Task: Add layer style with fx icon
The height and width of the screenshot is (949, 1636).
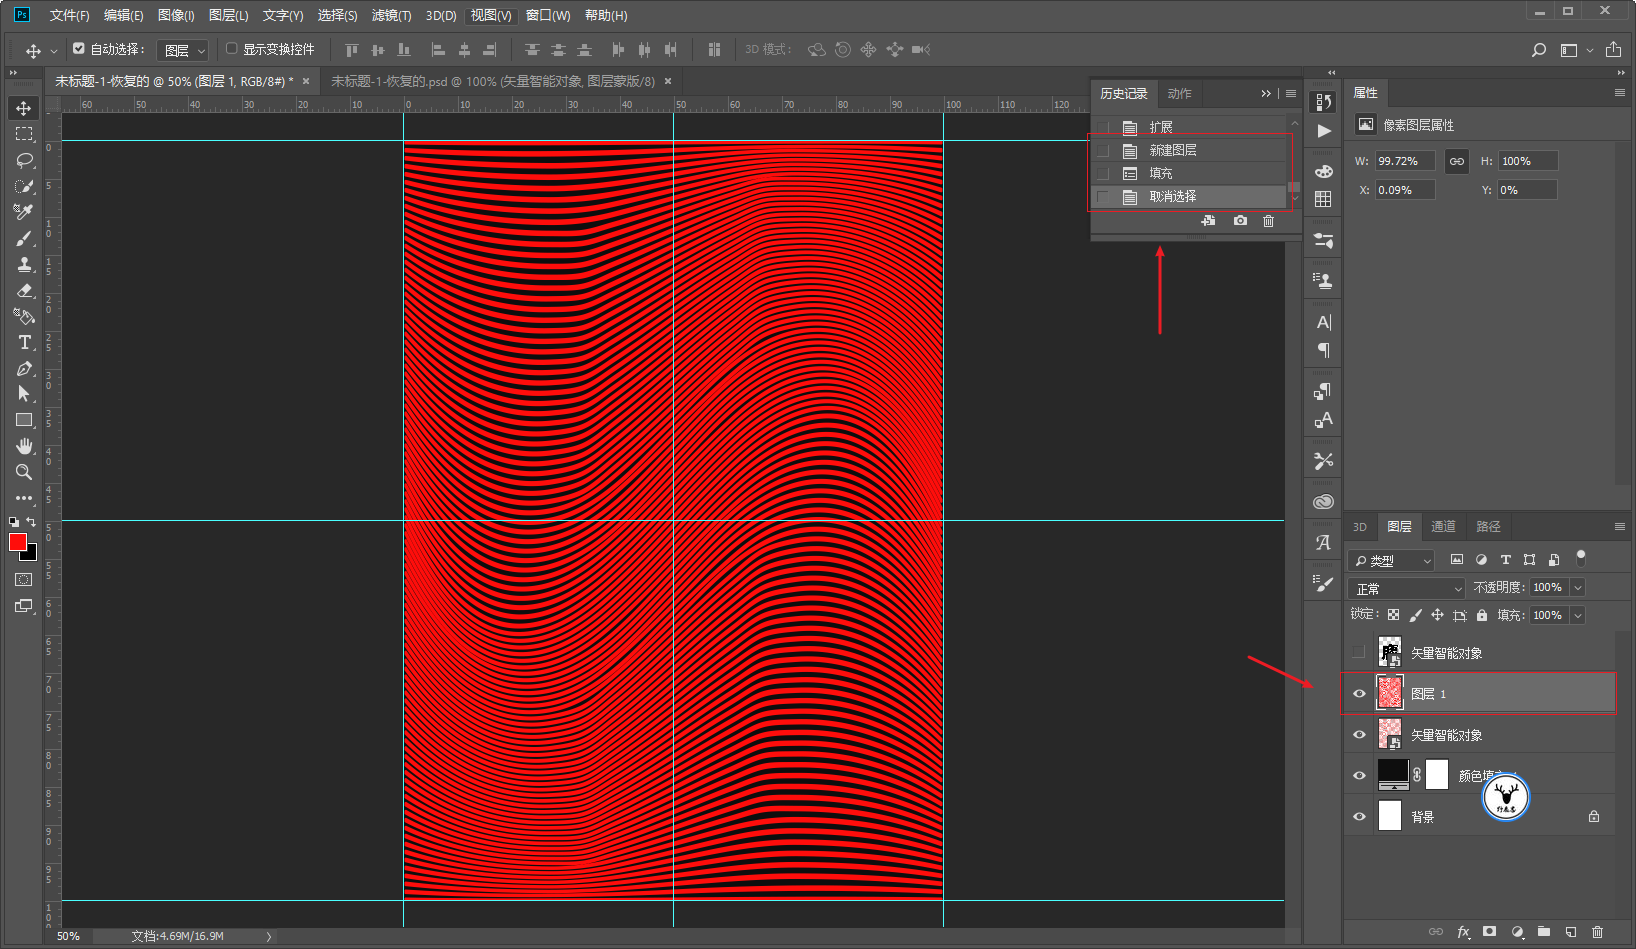Action: coord(1463,932)
